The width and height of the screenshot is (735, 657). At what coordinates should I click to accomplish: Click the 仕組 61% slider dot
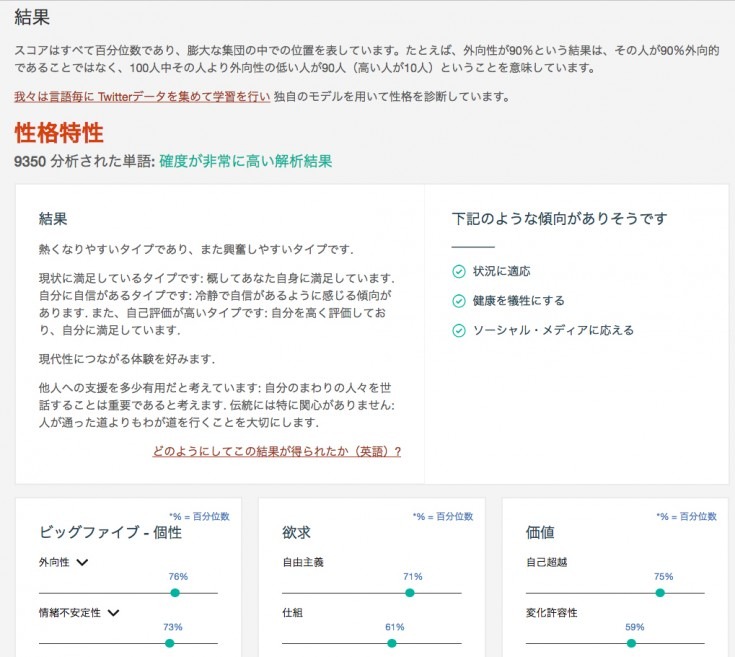pos(392,643)
